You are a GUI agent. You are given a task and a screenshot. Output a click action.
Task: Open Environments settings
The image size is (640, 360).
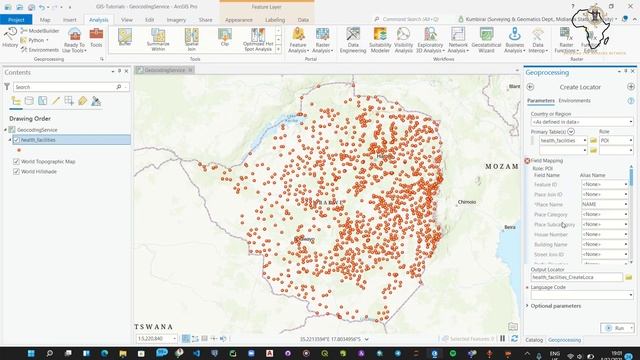[x=40, y=50]
